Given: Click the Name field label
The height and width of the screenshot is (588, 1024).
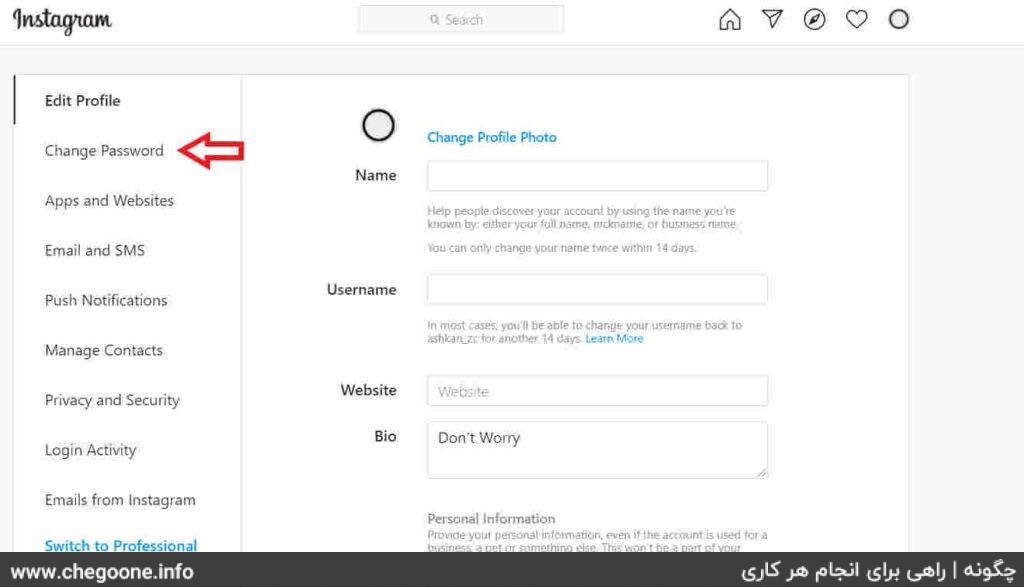Looking at the screenshot, I should click(376, 175).
